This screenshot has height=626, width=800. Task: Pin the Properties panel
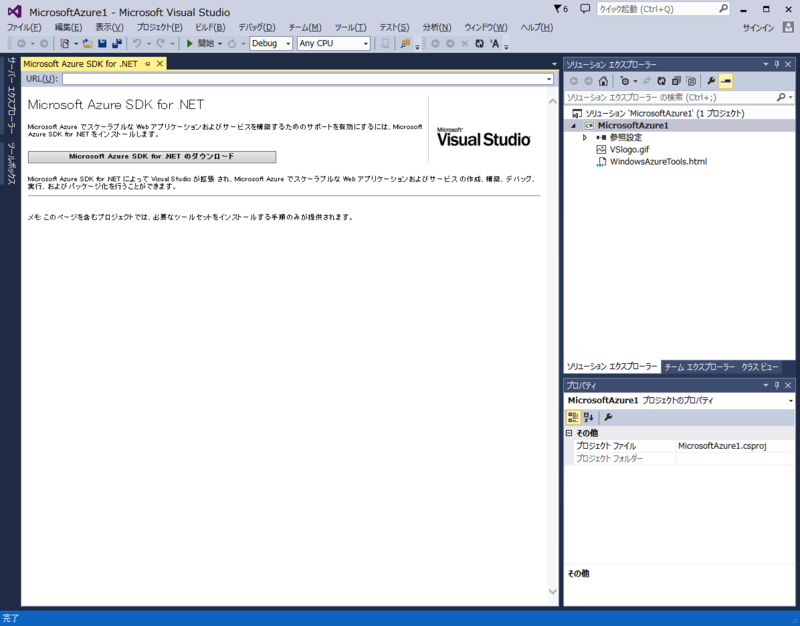tap(777, 385)
